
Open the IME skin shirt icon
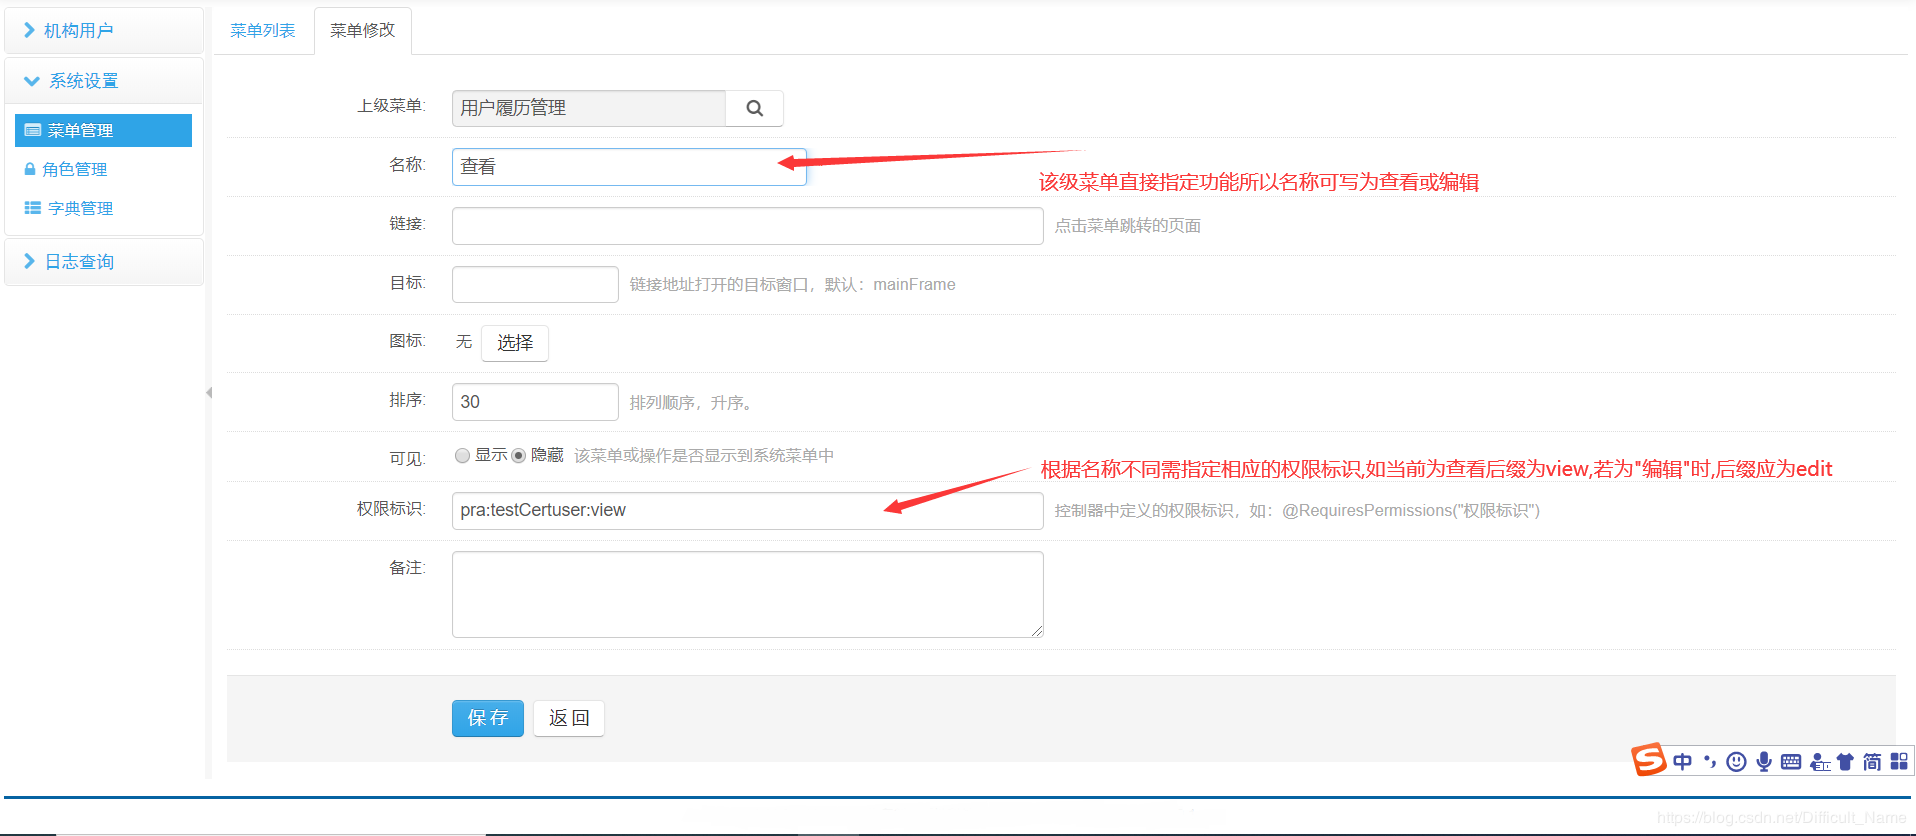click(1845, 762)
